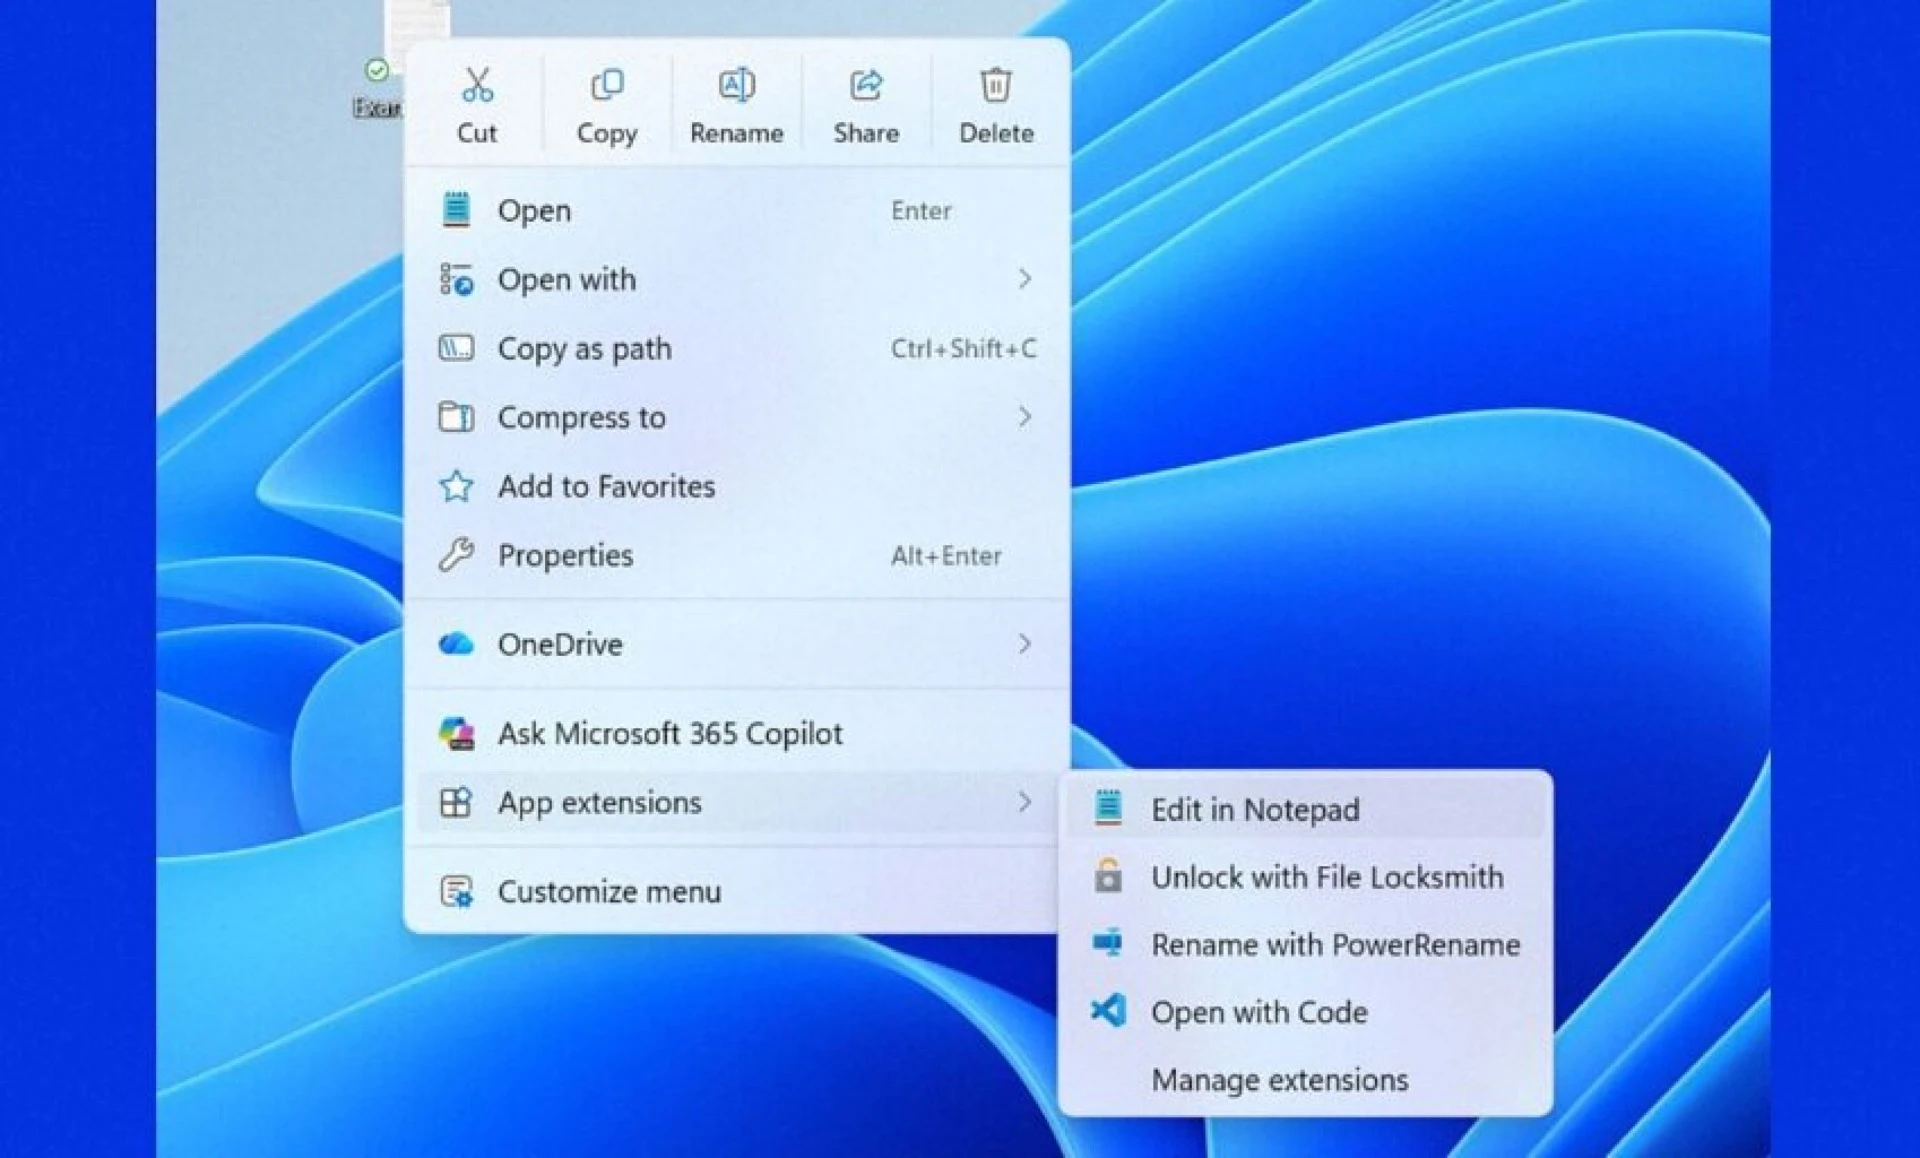This screenshot has height=1158, width=1920.
Task: Click the Customize menu icon
Action: coord(456,891)
